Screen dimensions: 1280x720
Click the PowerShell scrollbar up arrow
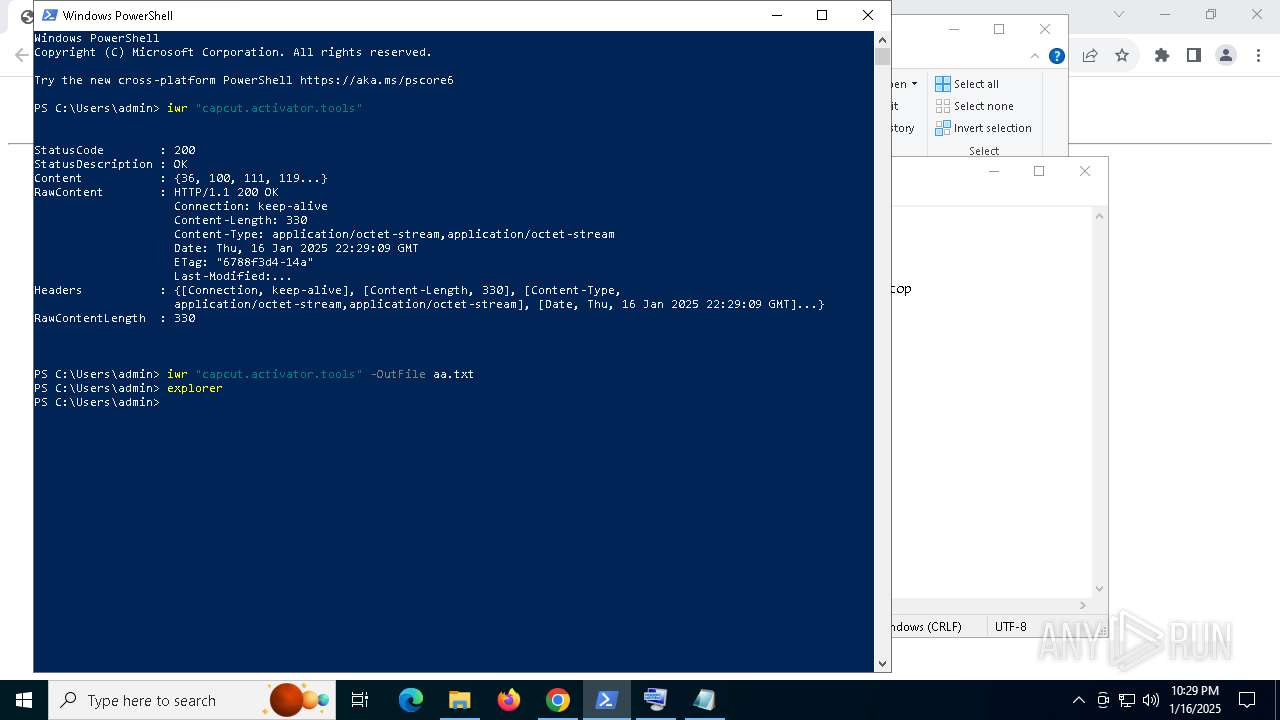pos(882,39)
